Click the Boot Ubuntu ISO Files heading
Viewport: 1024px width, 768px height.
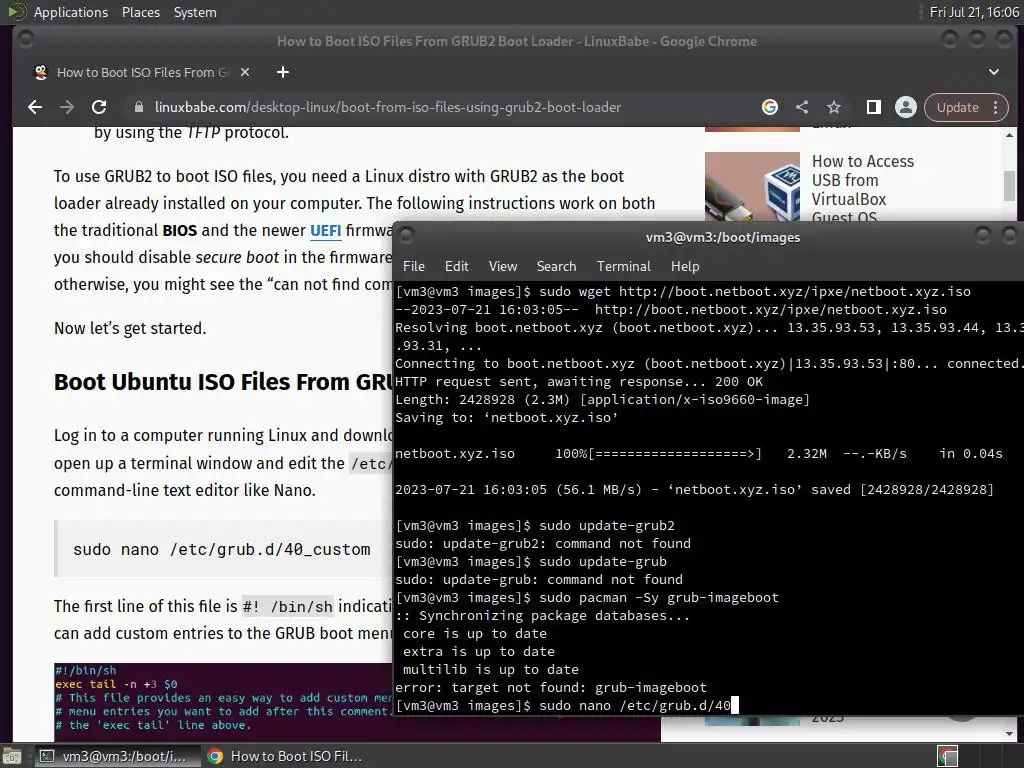pos(223,382)
